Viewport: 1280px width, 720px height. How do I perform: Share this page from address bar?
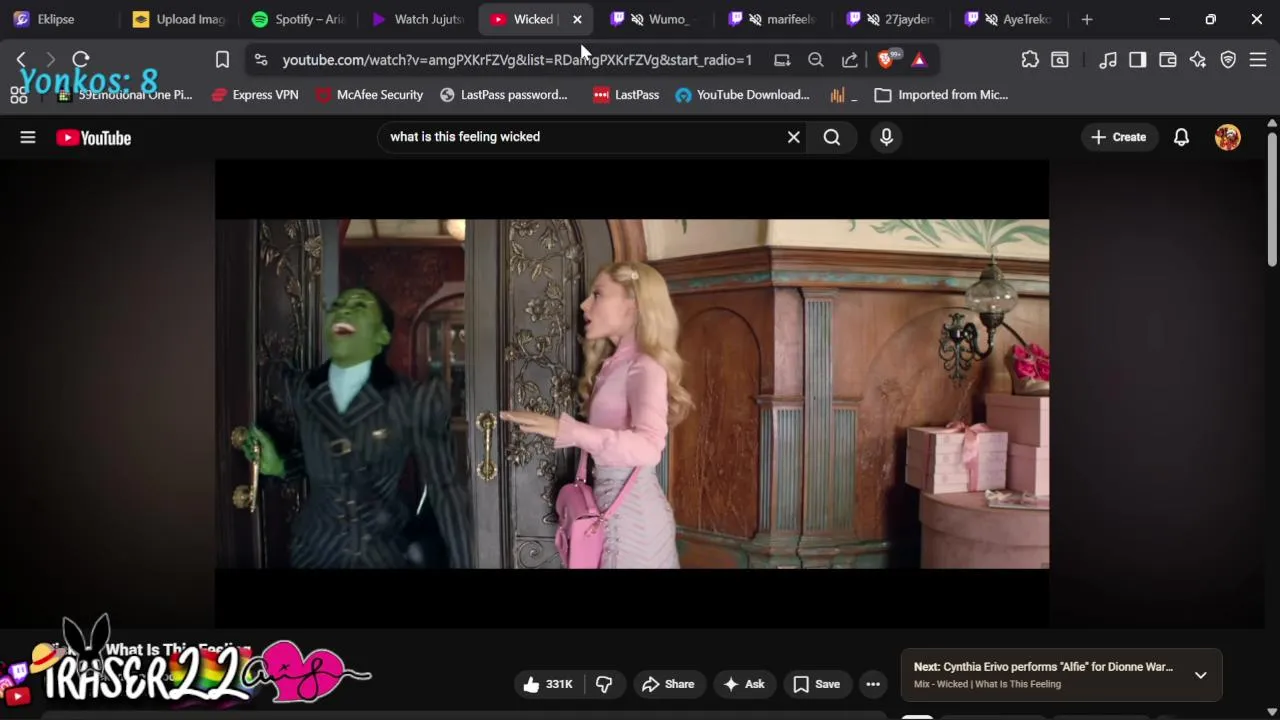(x=850, y=60)
